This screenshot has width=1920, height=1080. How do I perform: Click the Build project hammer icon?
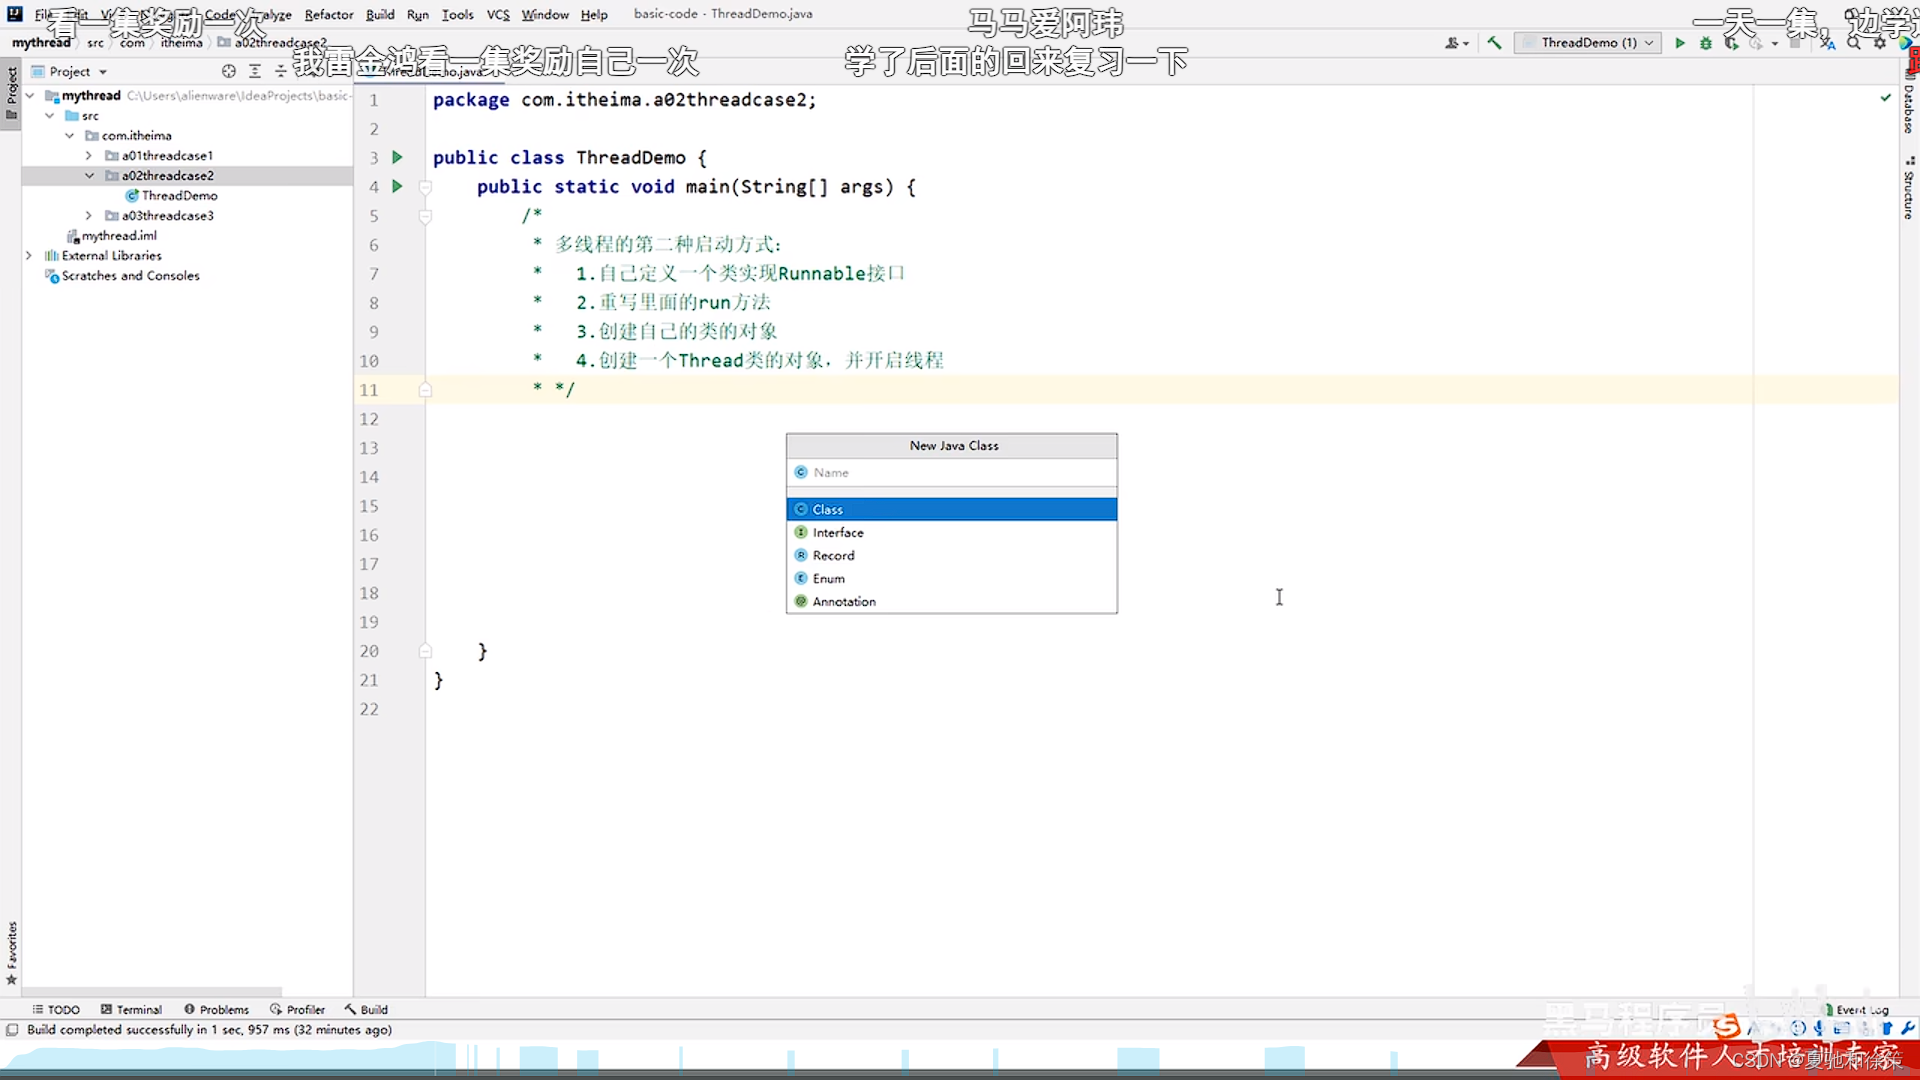(x=1494, y=43)
